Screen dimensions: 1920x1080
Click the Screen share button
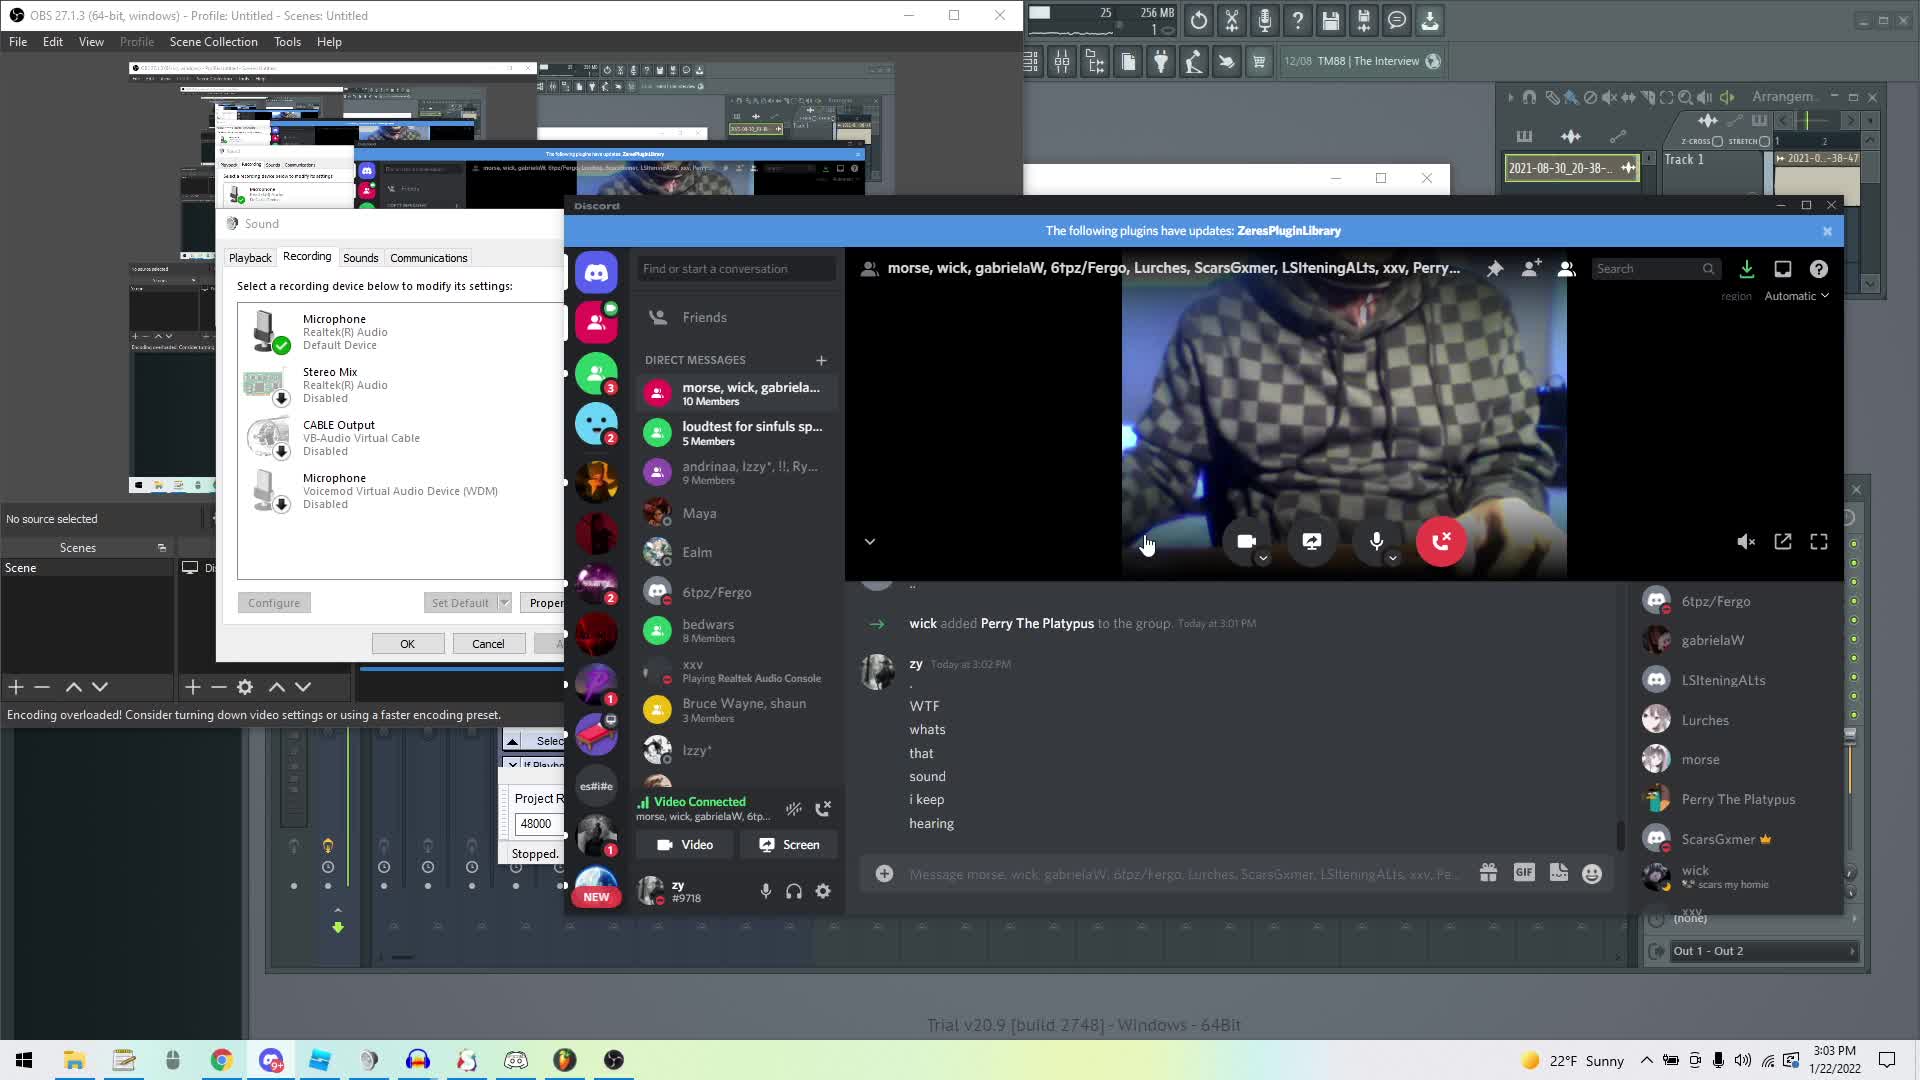(x=789, y=845)
